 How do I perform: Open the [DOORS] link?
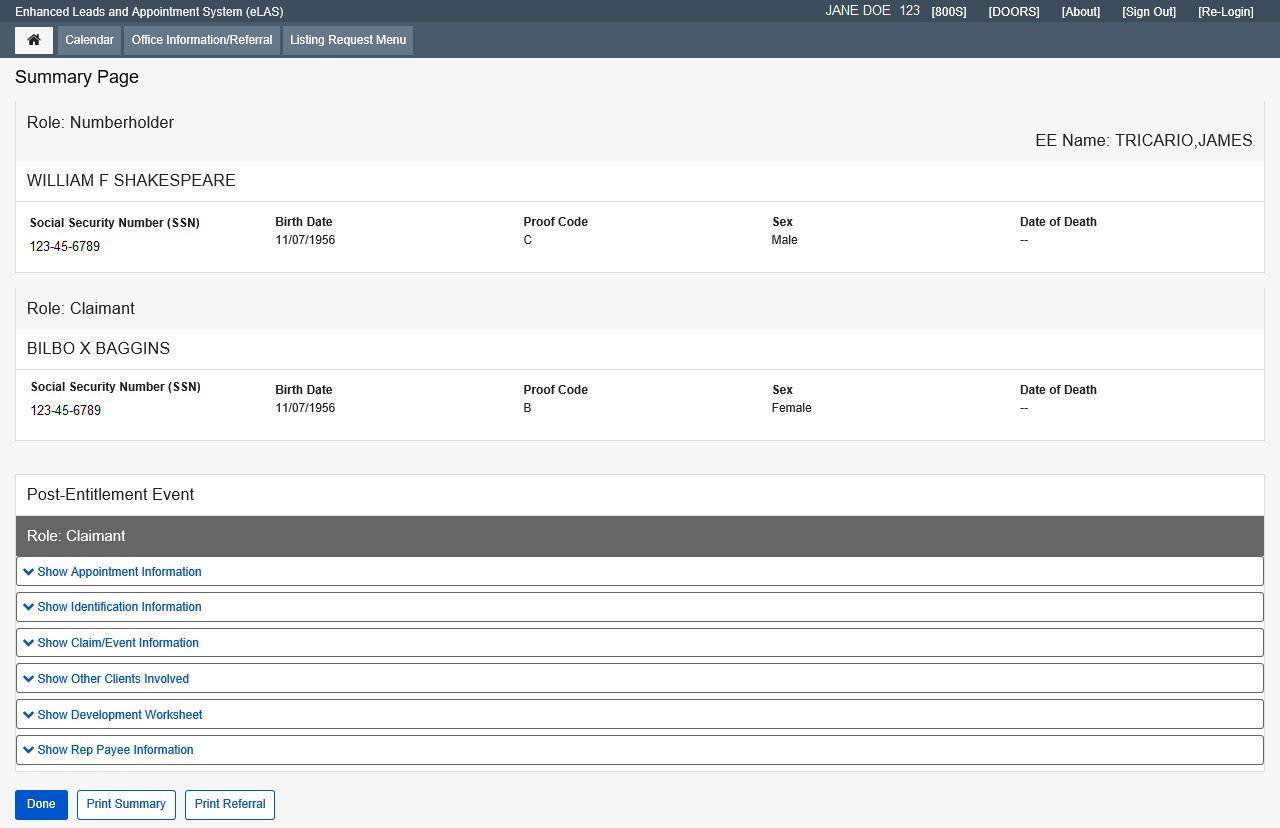click(1014, 12)
